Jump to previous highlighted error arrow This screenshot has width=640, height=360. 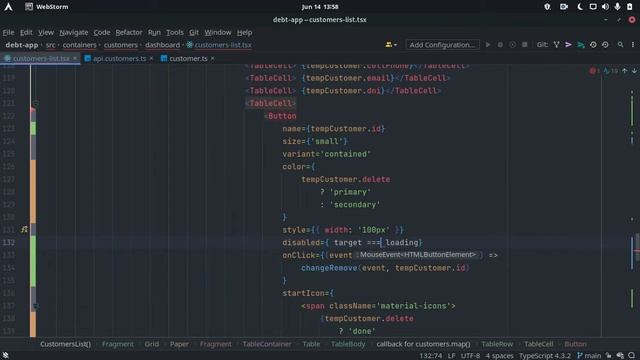pos(624,71)
